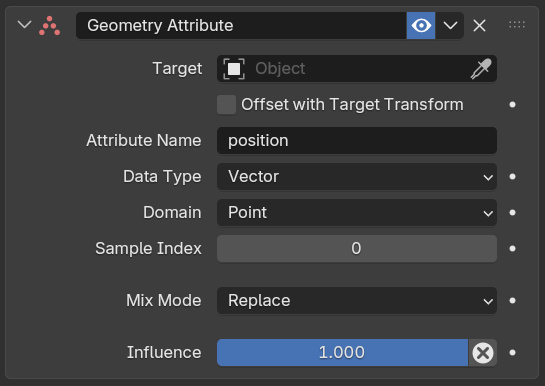The image size is (545, 386).
Task: Open the Domain Point dropdown
Action: pos(357,213)
